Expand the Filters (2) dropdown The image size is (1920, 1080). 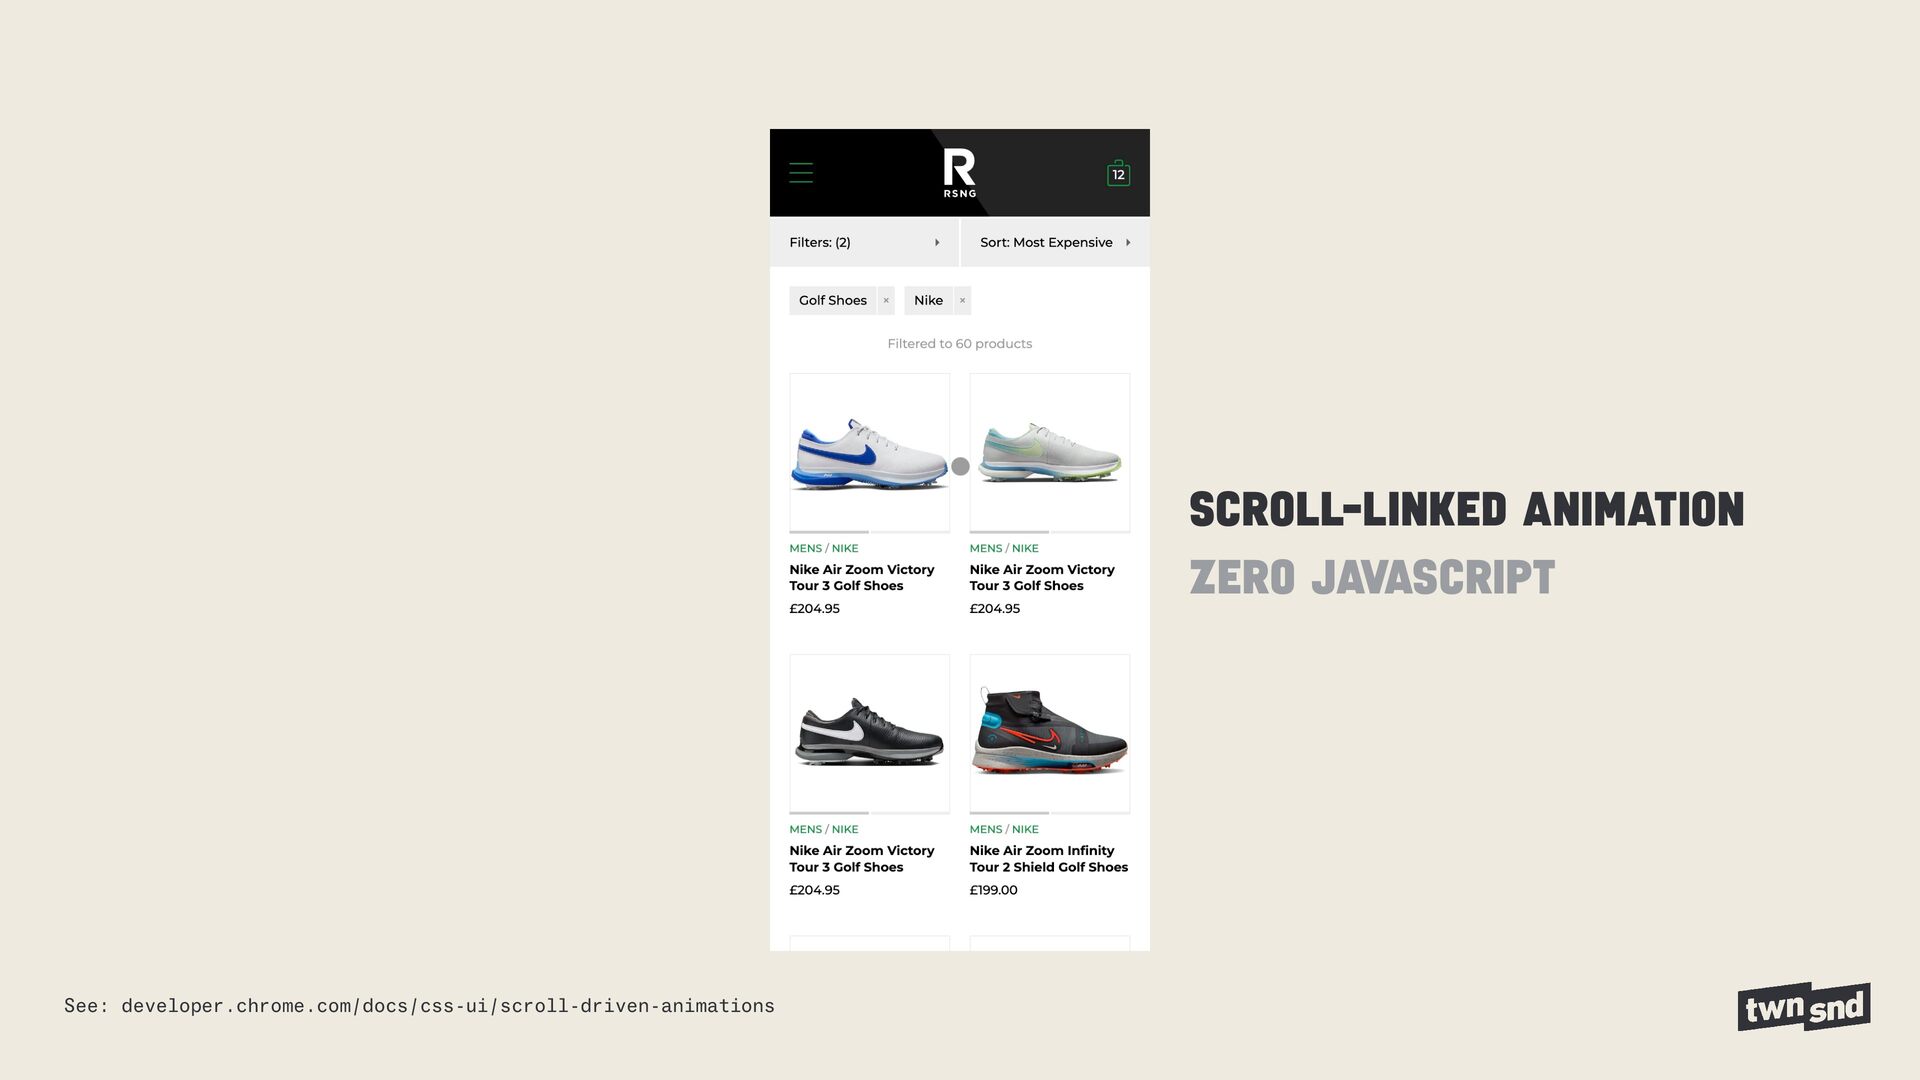tap(864, 243)
